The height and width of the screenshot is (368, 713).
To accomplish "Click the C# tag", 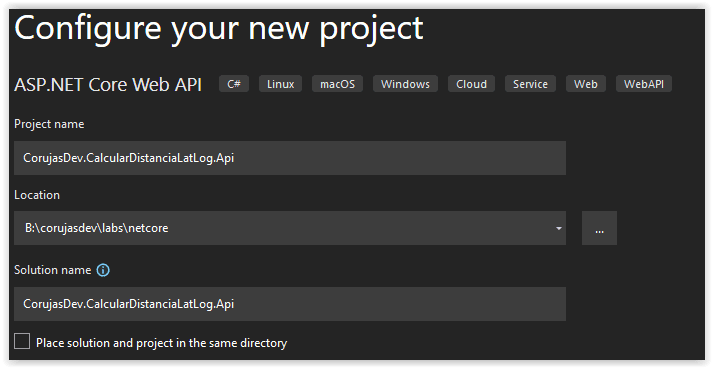I will 234,84.
